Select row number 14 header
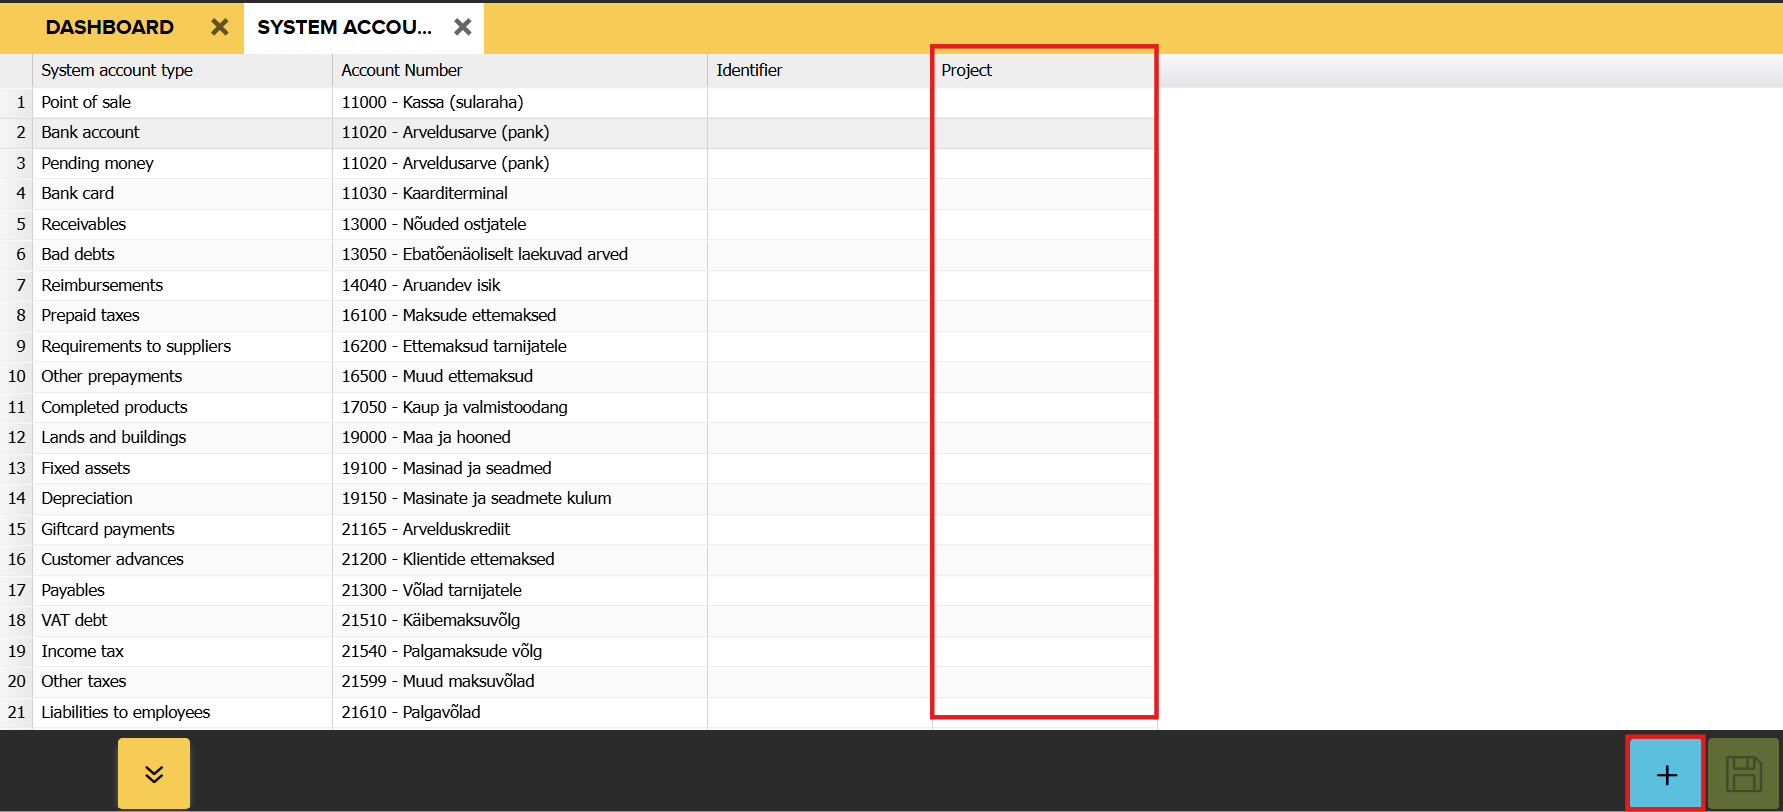Image resolution: width=1783 pixels, height=812 pixels. click(17, 498)
